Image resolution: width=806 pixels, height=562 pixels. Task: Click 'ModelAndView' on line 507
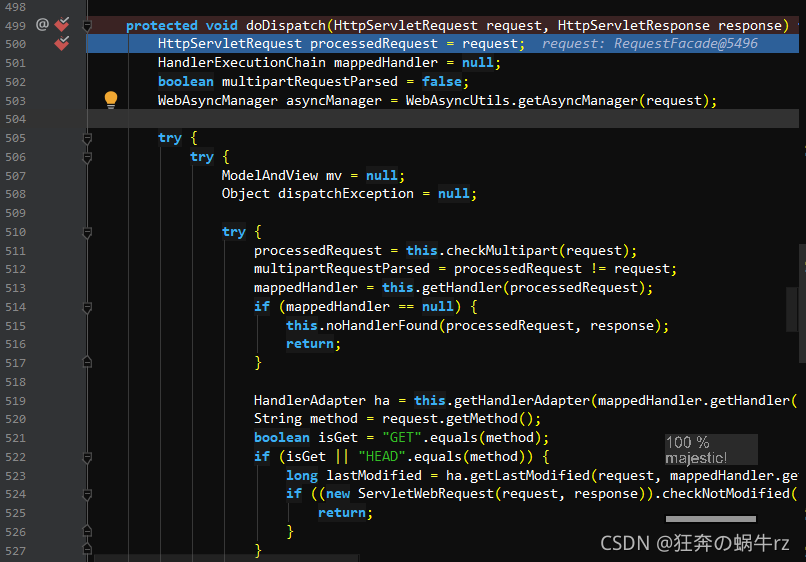(x=270, y=175)
